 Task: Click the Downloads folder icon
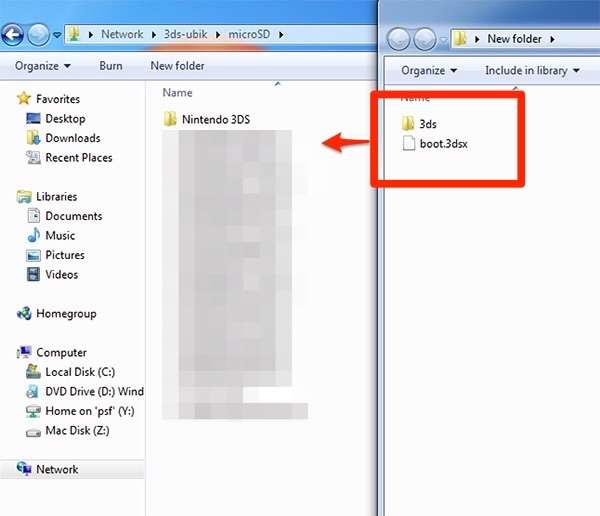(33, 138)
